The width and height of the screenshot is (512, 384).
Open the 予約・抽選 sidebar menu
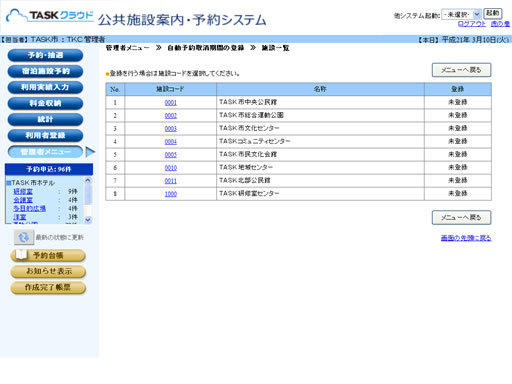tap(45, 55)
